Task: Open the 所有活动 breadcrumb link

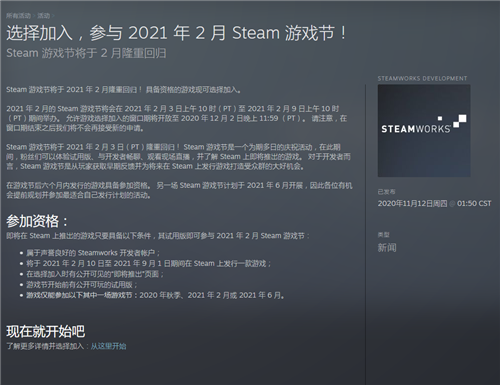Action: (18, 15)
